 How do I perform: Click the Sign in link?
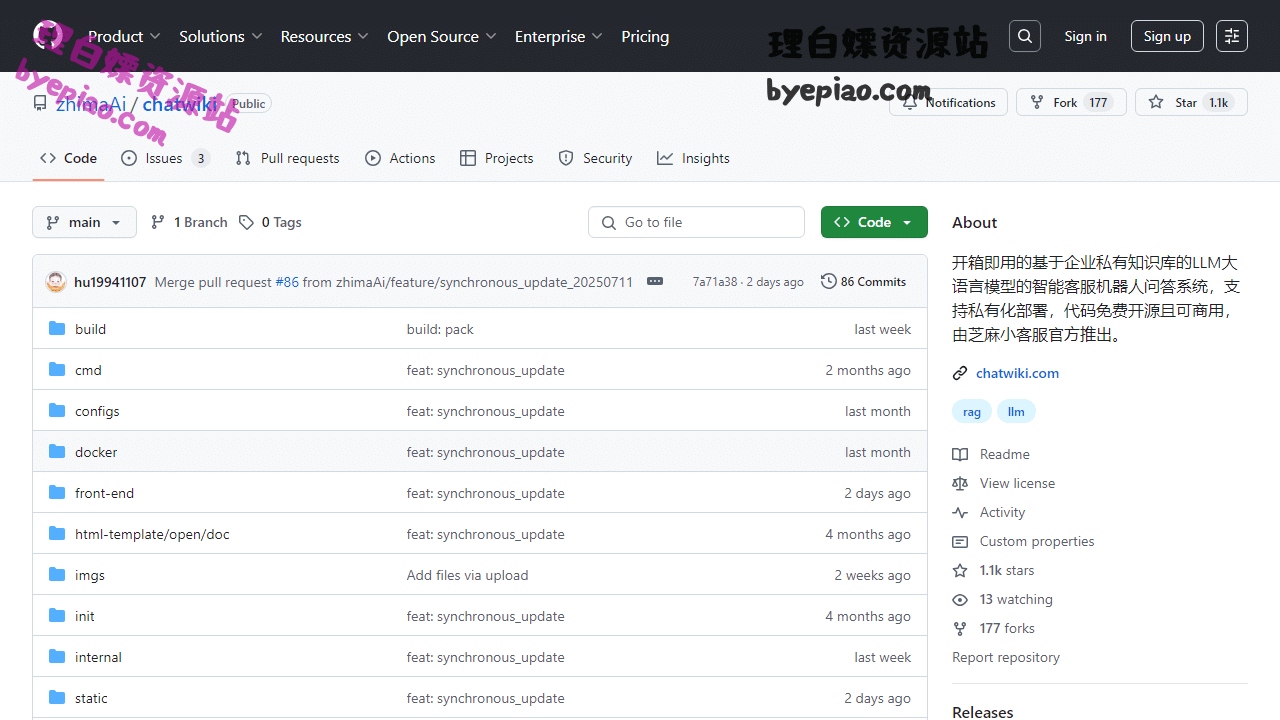tap(1085, 36)
